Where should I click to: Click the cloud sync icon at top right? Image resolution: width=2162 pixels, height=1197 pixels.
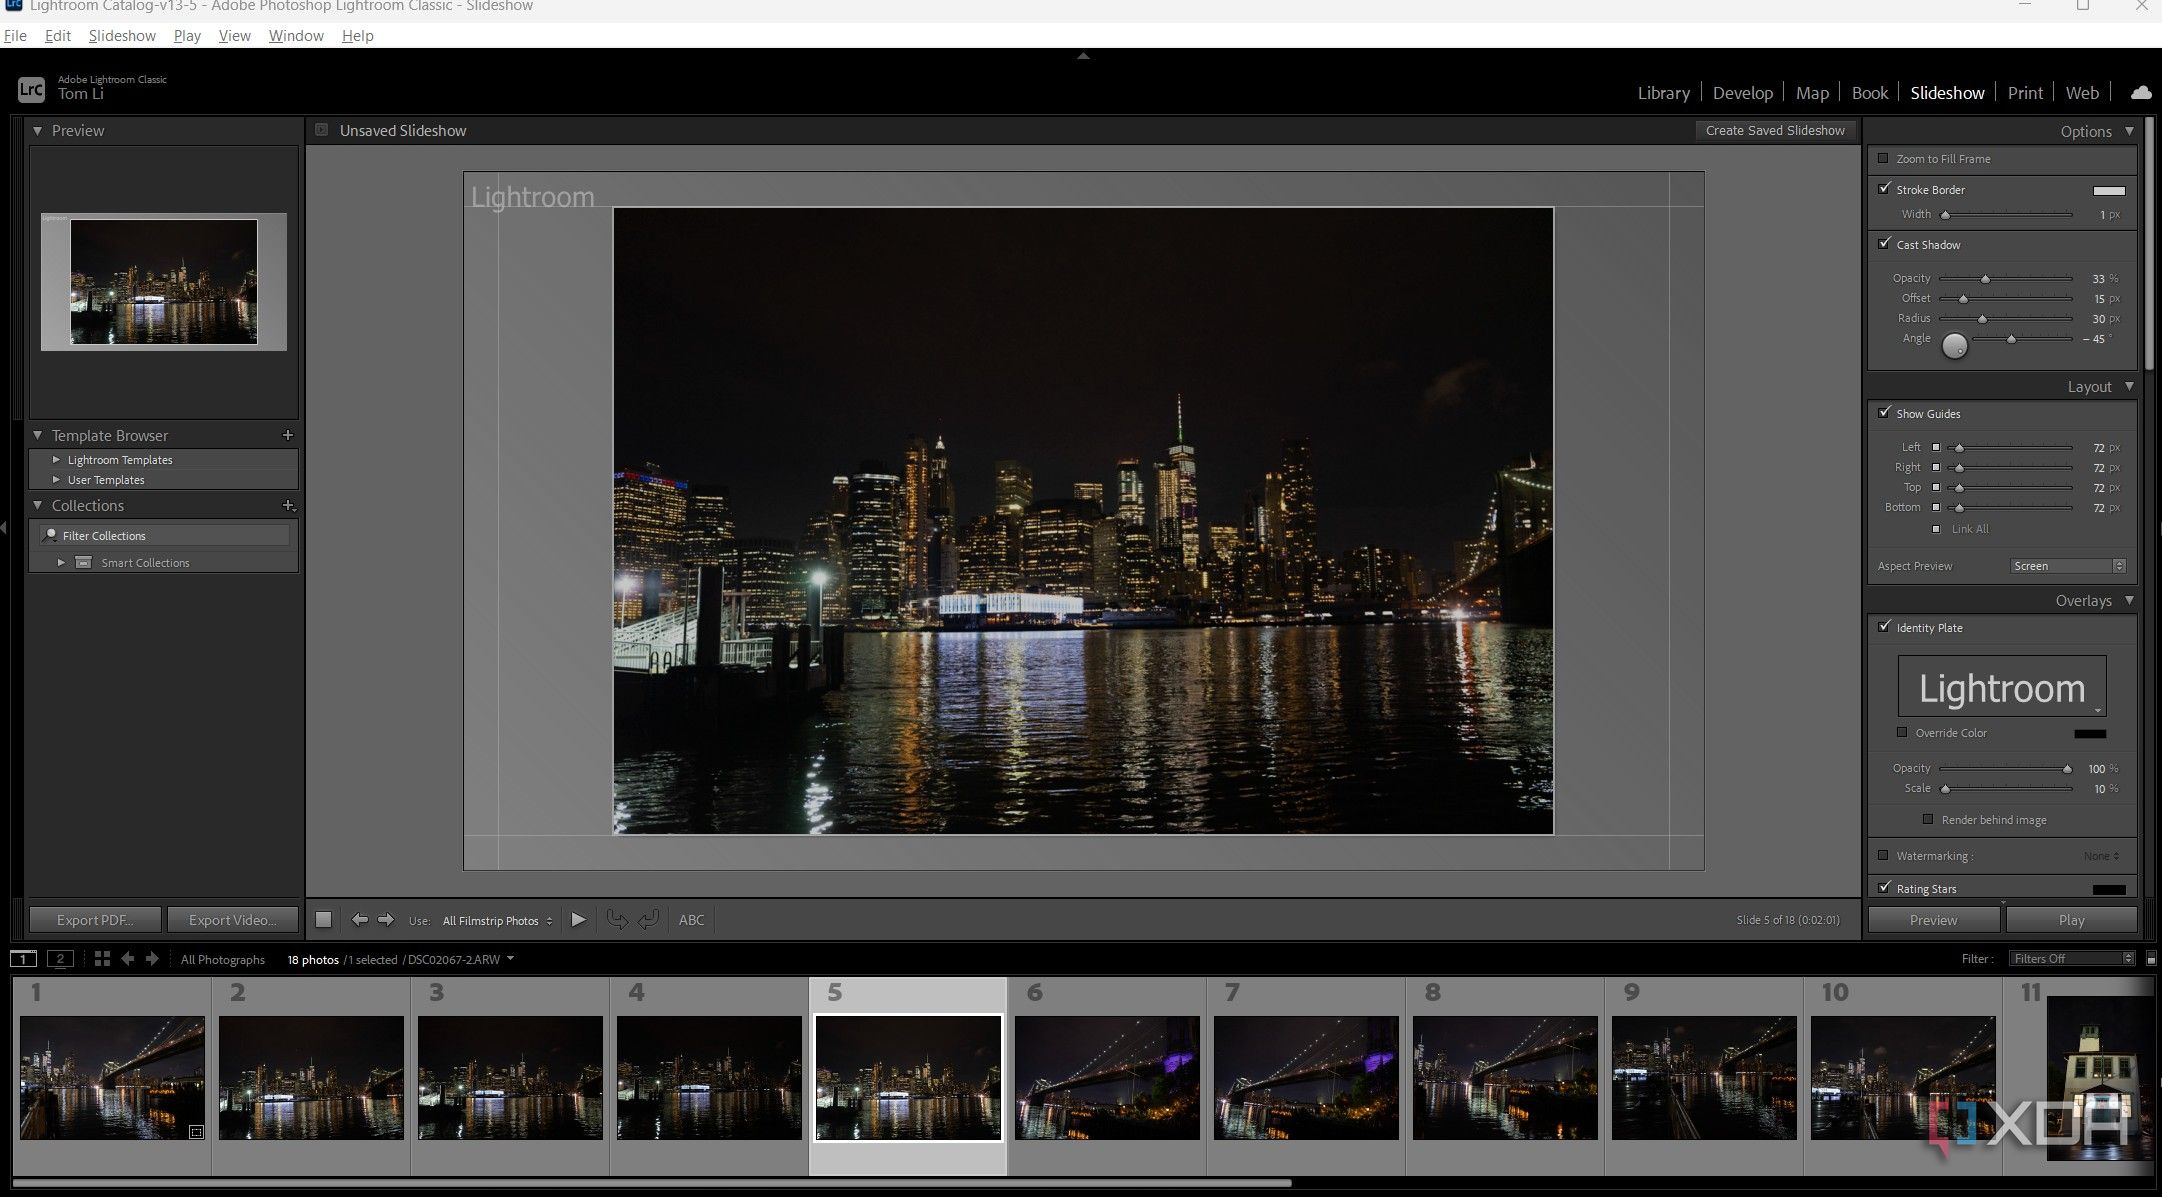pos(2140,92)
